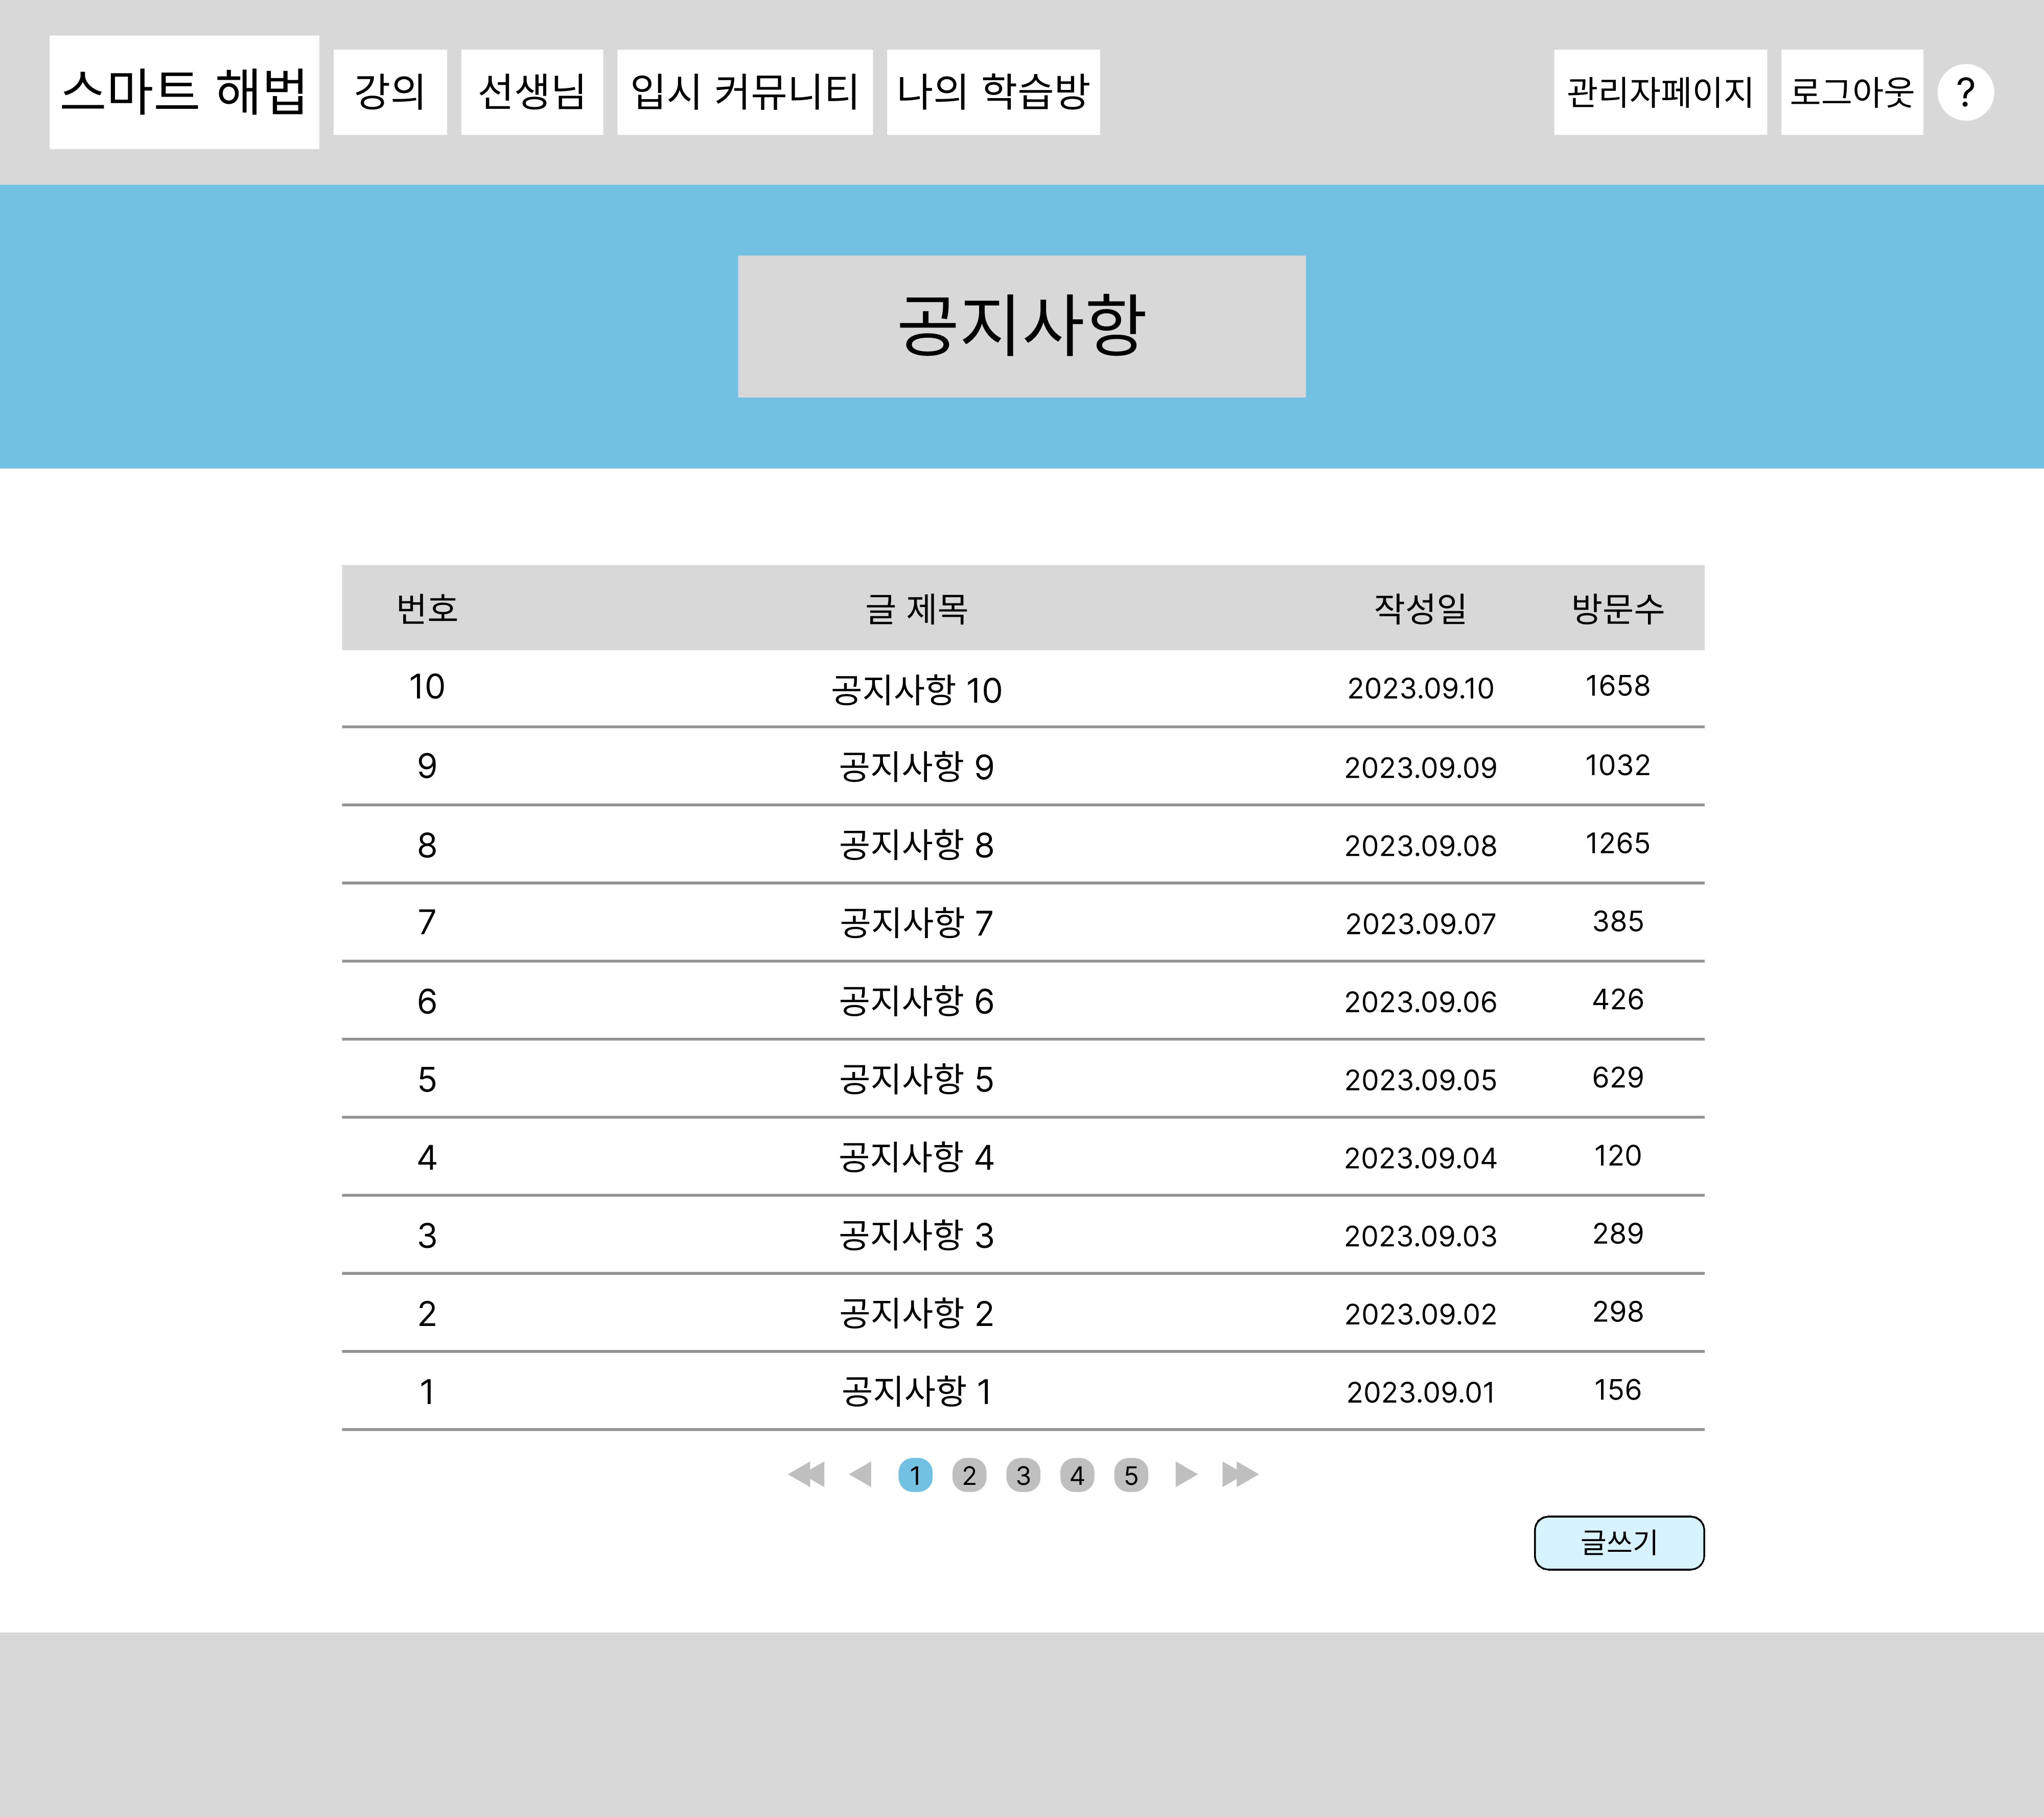The height and width of the screenshot is (1817, 2044).
Task: Open 나의 학습방 menu
Action: tap(992, 92)
